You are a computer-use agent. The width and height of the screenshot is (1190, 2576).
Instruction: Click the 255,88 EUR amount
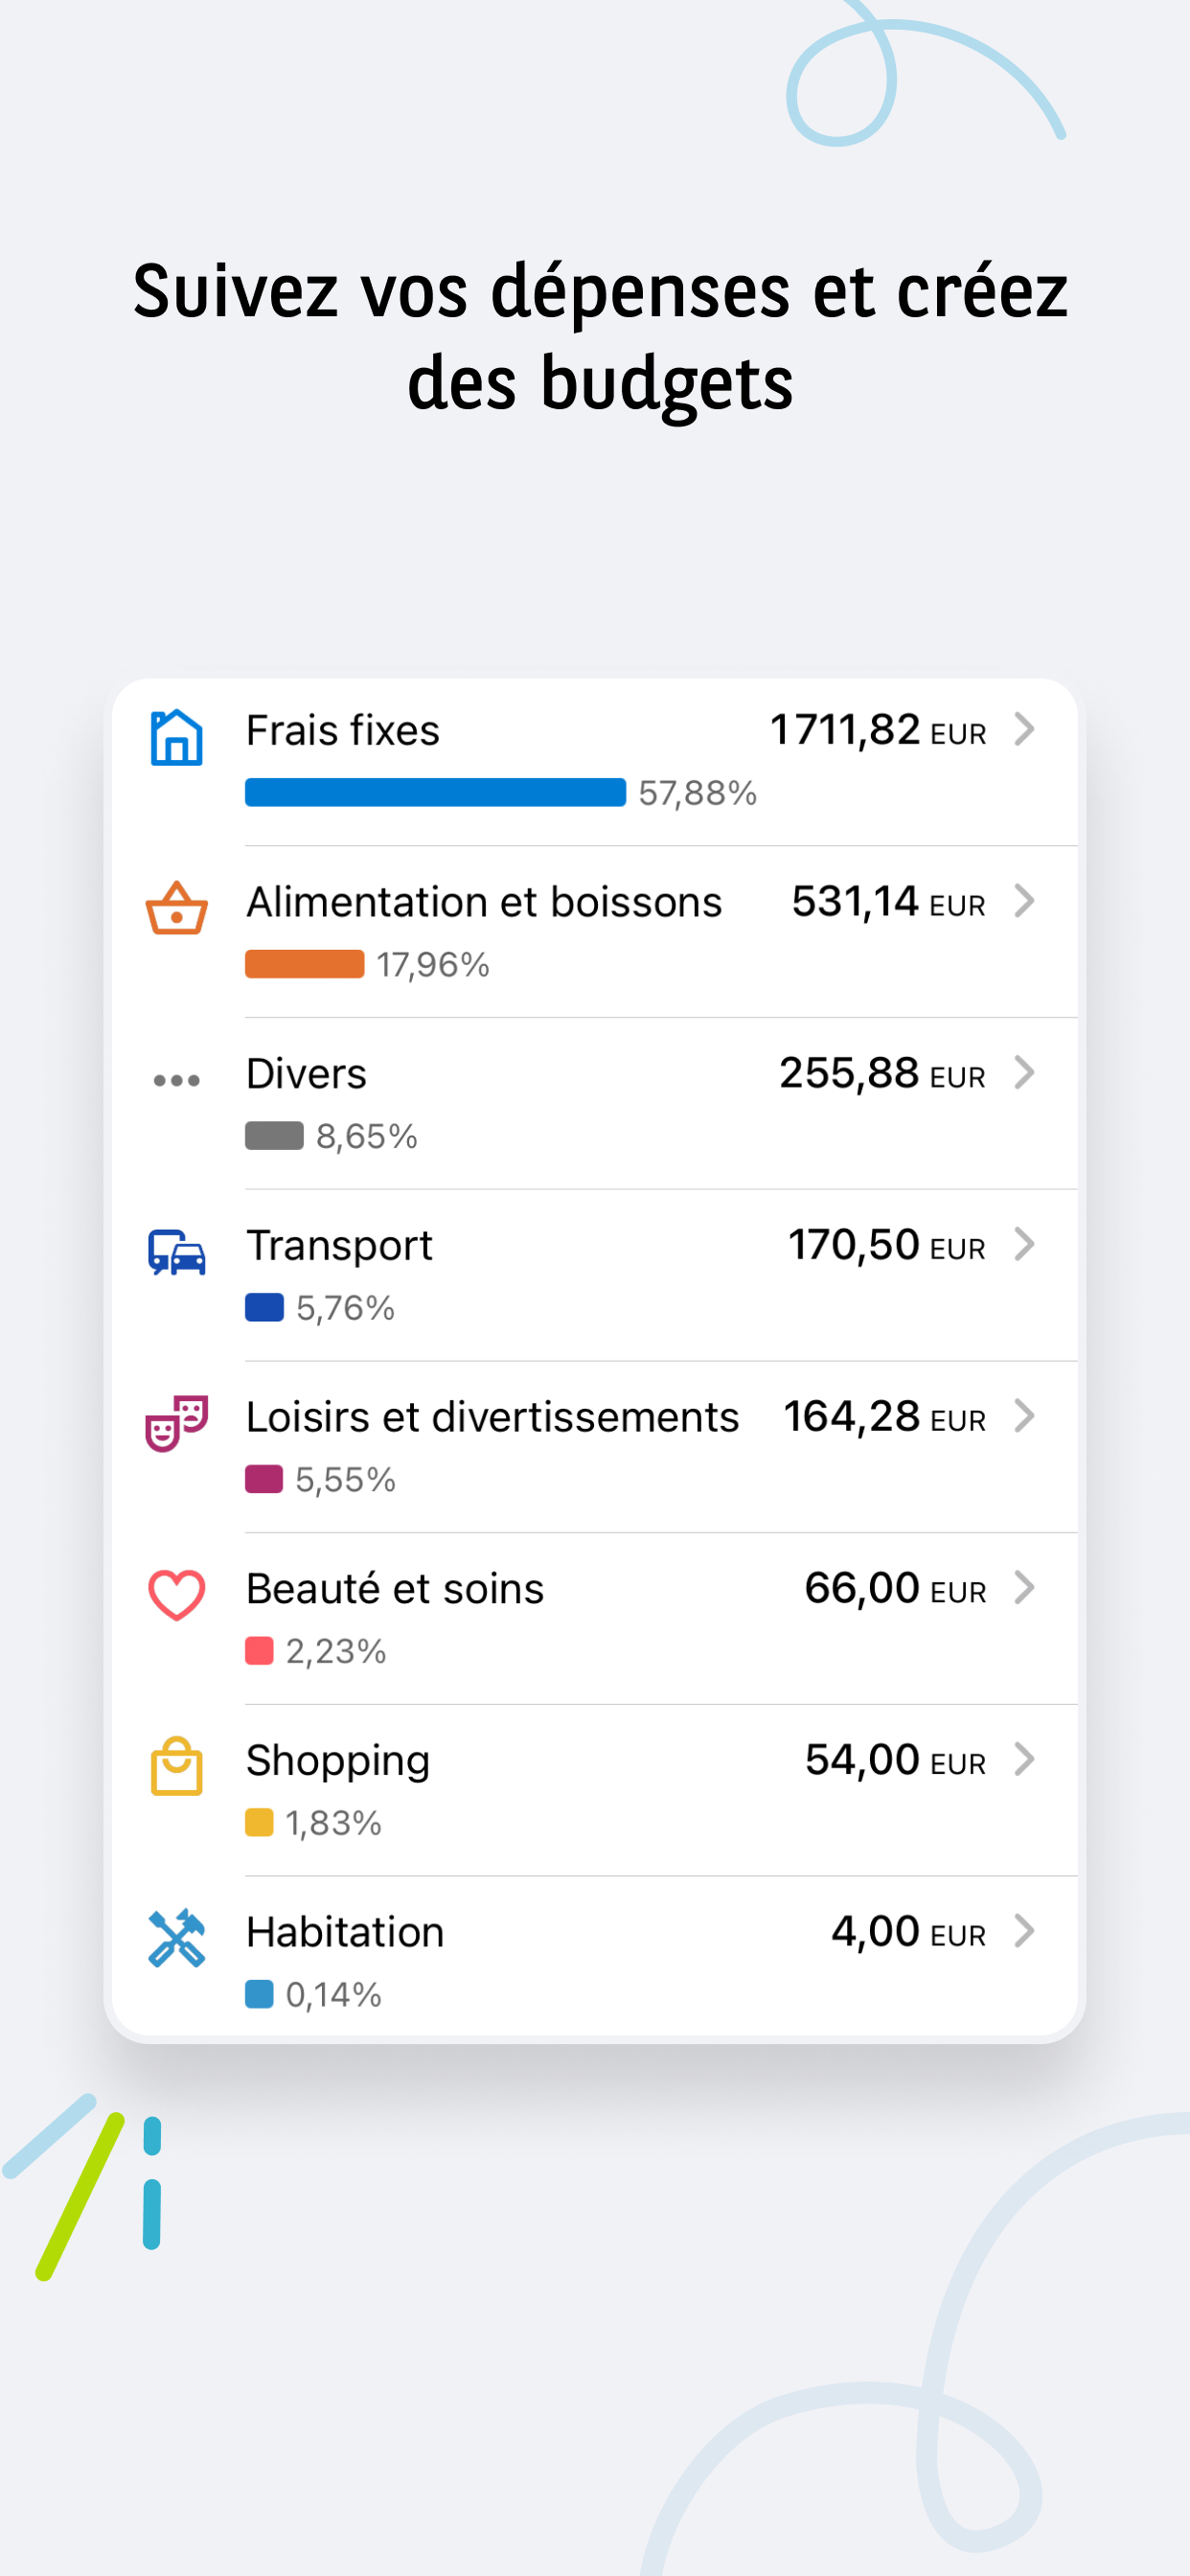pos(883,1074)
